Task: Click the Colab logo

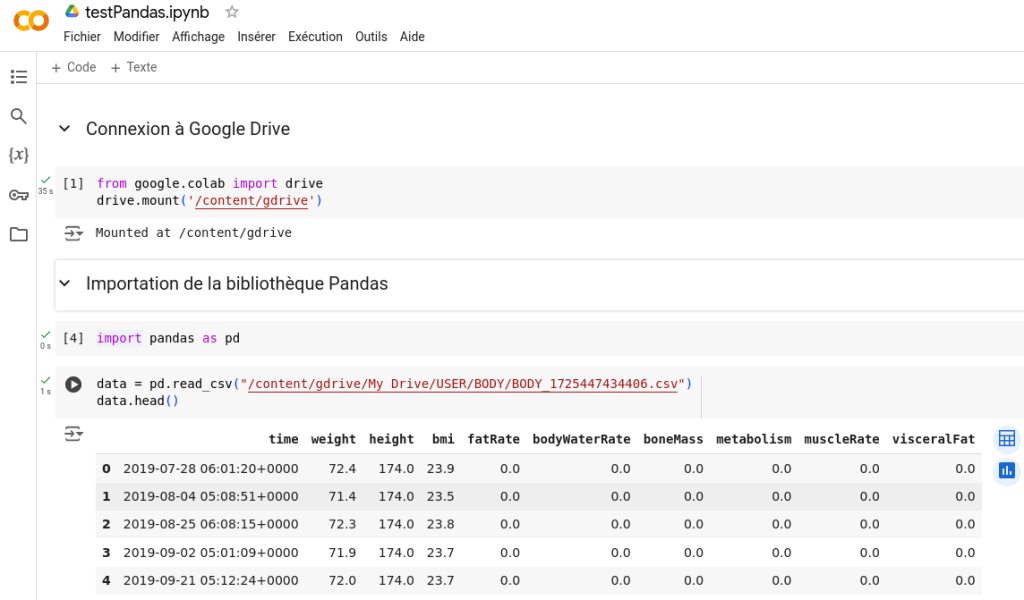Action: coord(30,21)
